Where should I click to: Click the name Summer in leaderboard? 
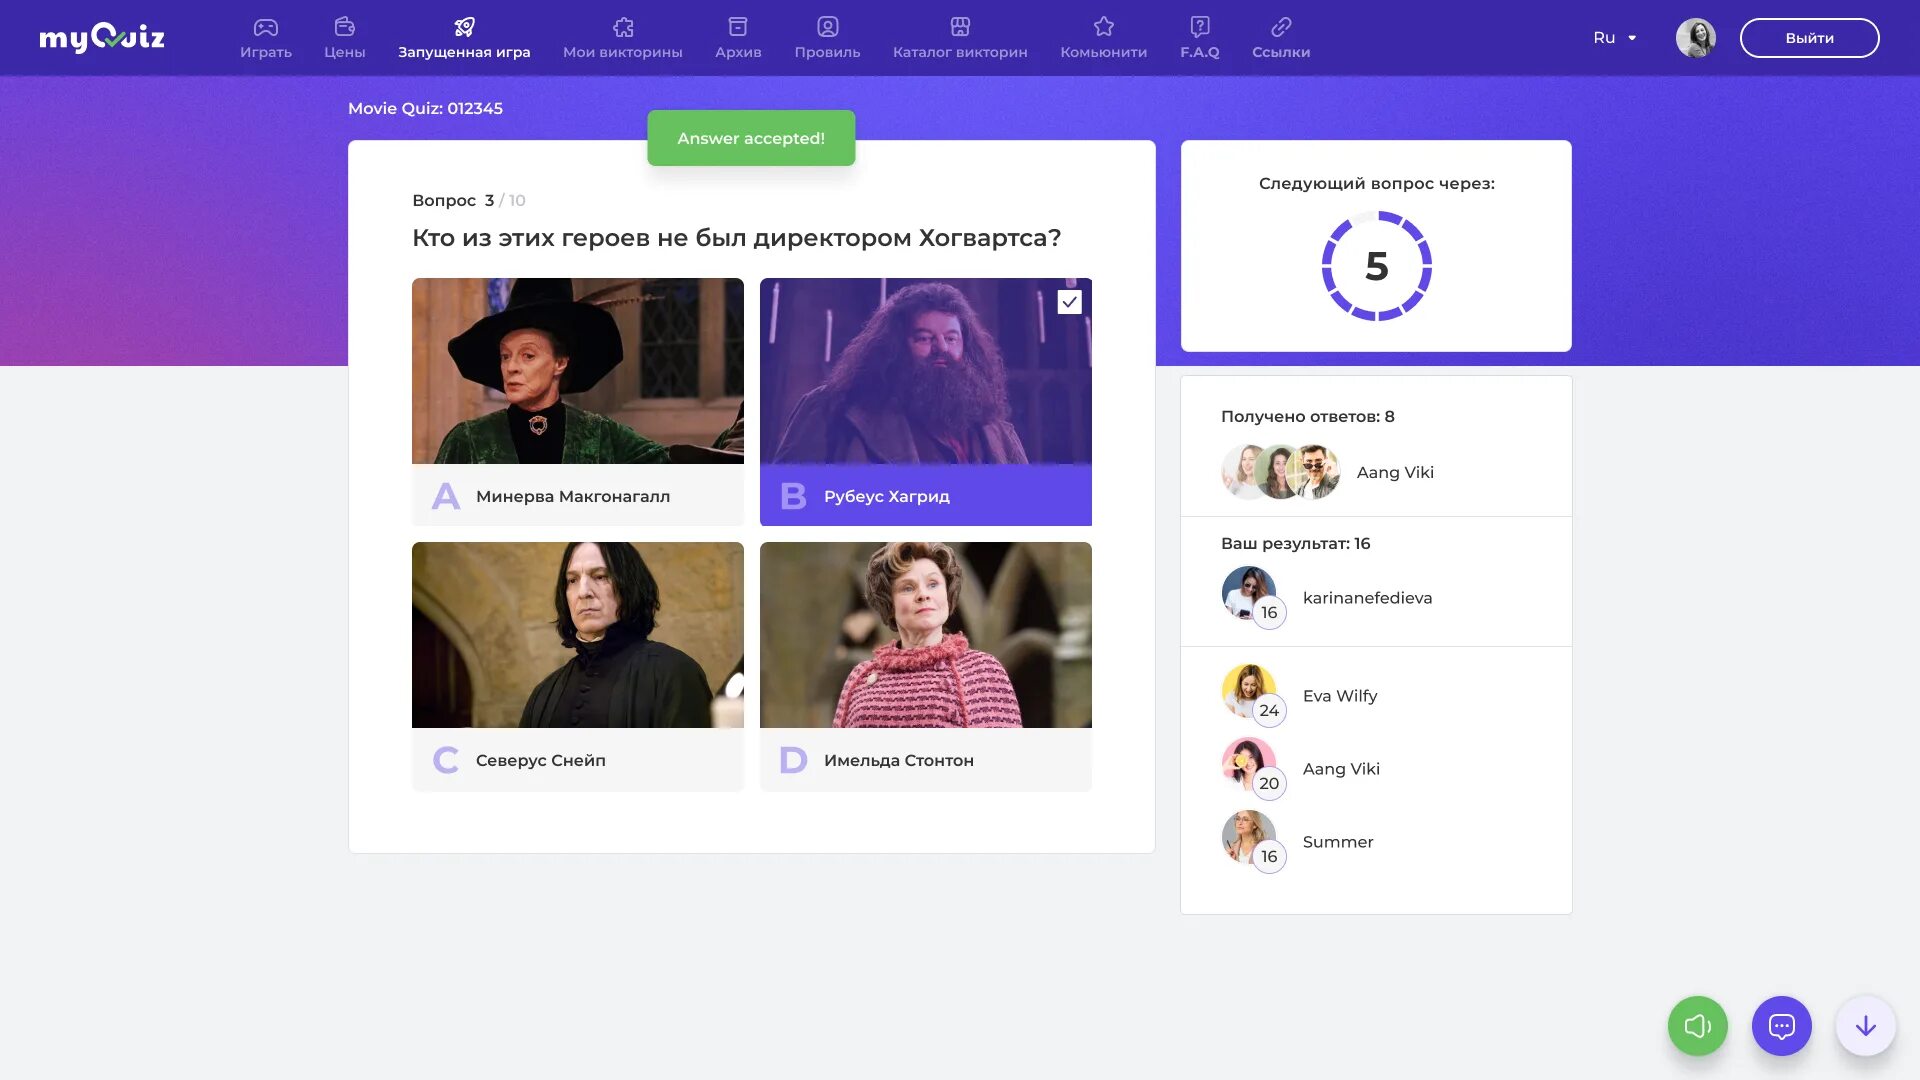[1338, 841]
